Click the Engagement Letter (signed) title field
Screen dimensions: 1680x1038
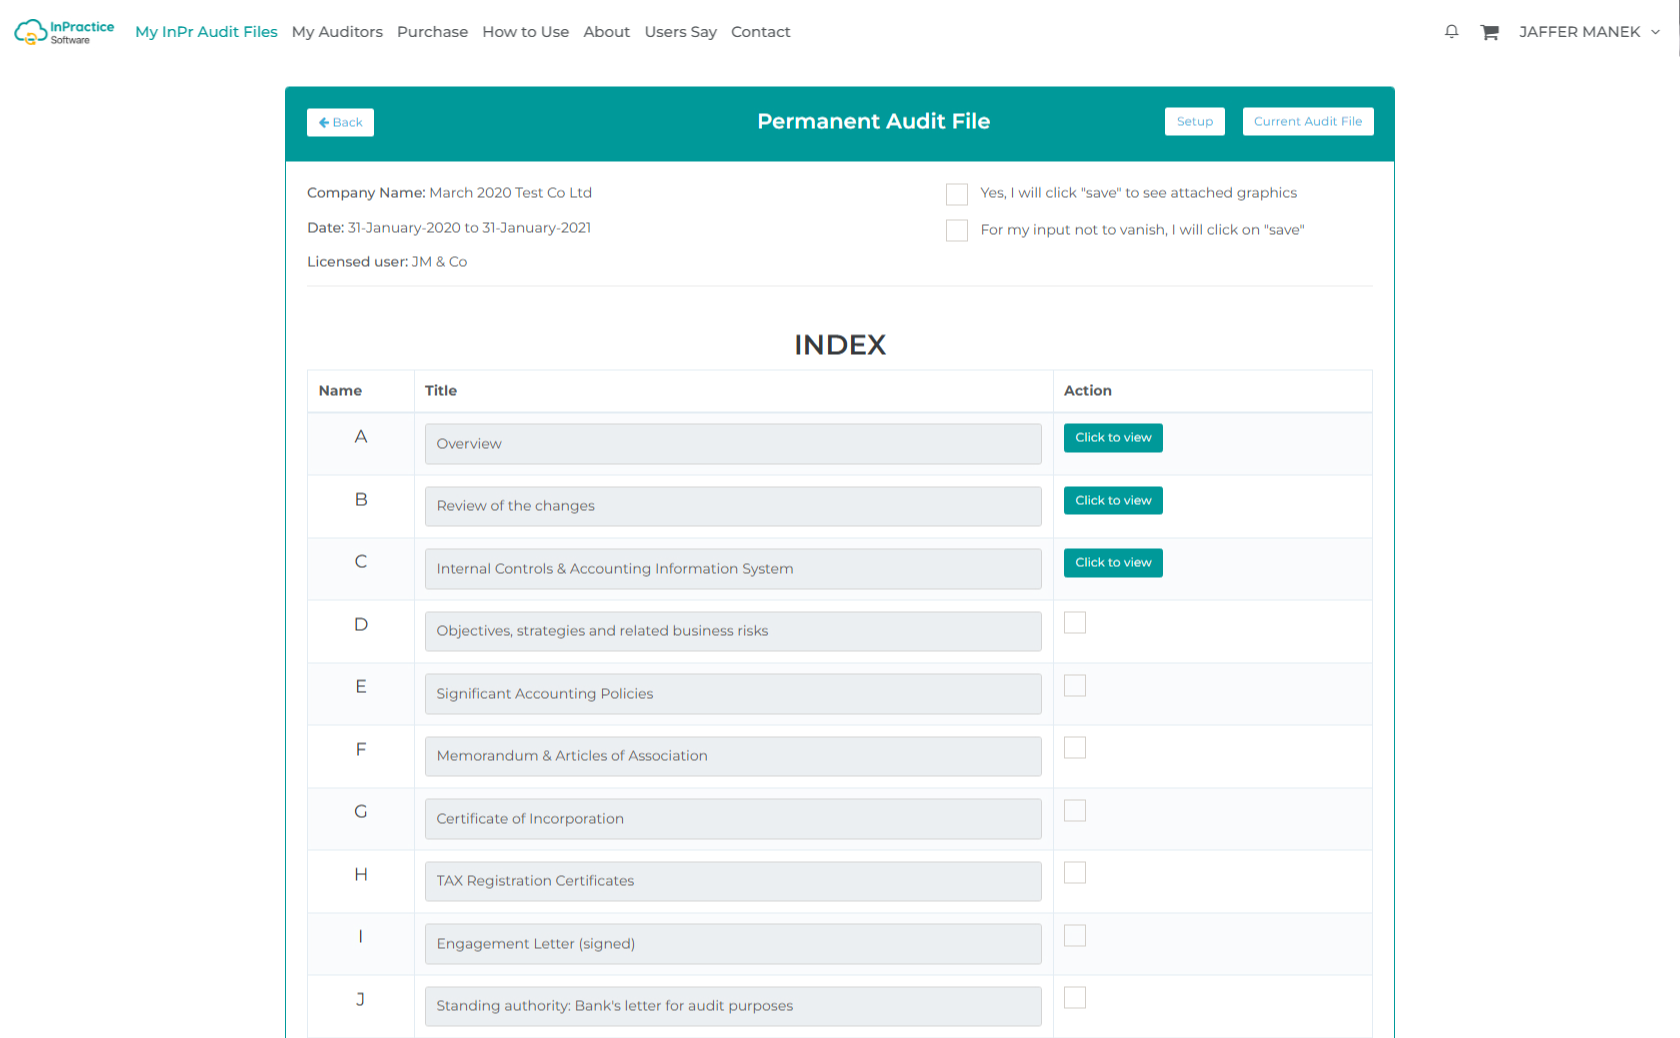pos(732,944)
